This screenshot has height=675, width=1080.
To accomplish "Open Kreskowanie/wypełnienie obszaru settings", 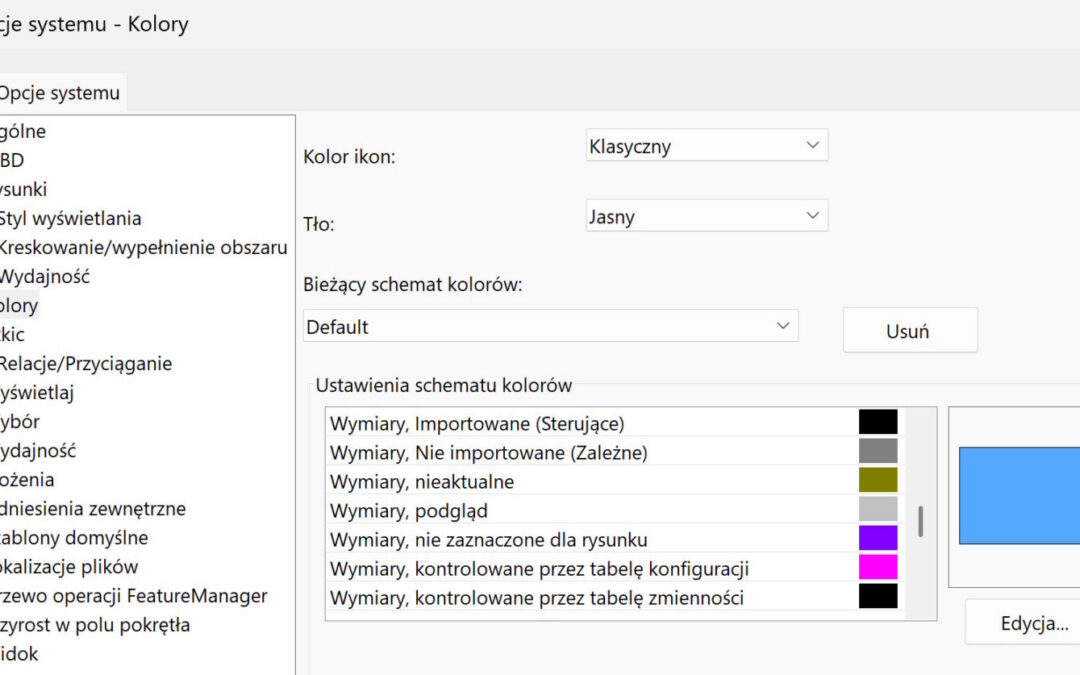I will click(x=143, y=247).
